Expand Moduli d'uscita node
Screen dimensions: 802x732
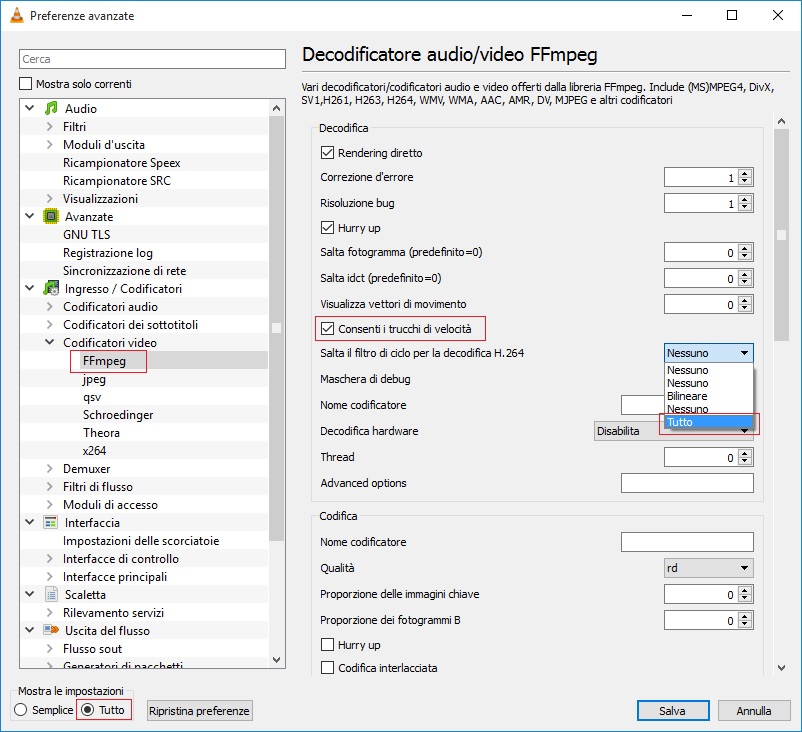tap(50, 144)
